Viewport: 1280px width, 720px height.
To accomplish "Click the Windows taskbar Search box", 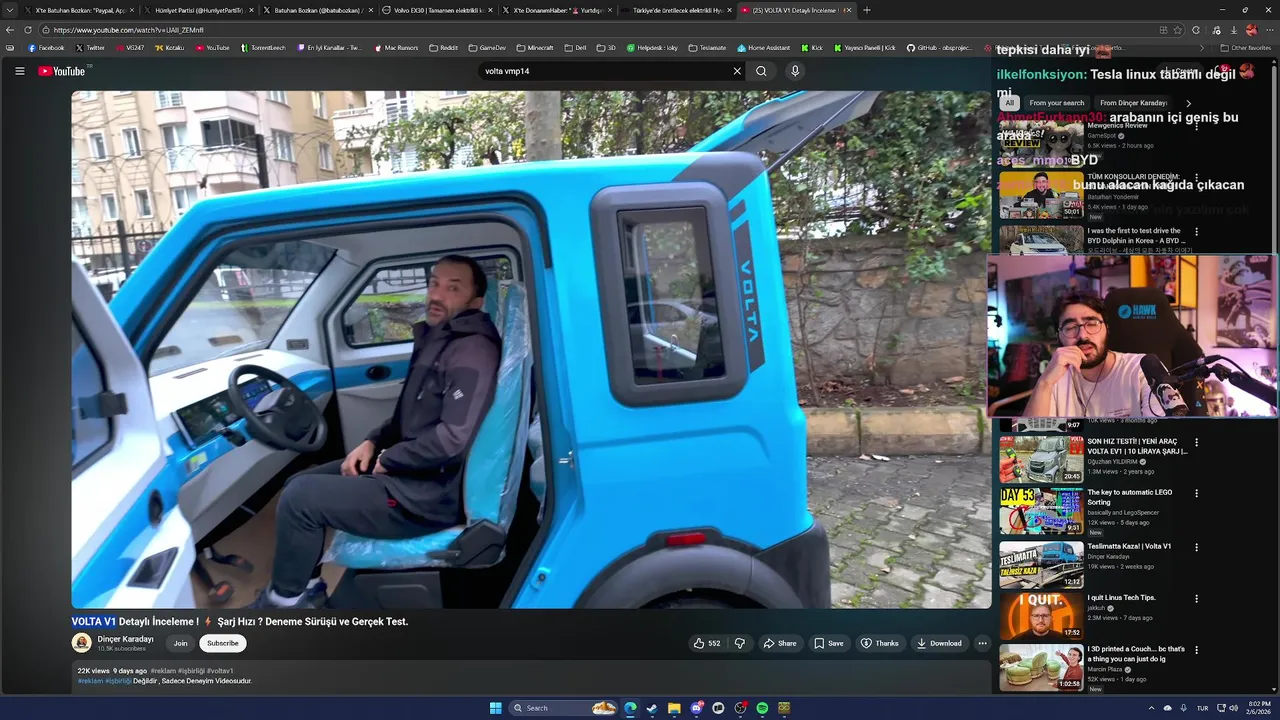I will [x=563, y=708].
